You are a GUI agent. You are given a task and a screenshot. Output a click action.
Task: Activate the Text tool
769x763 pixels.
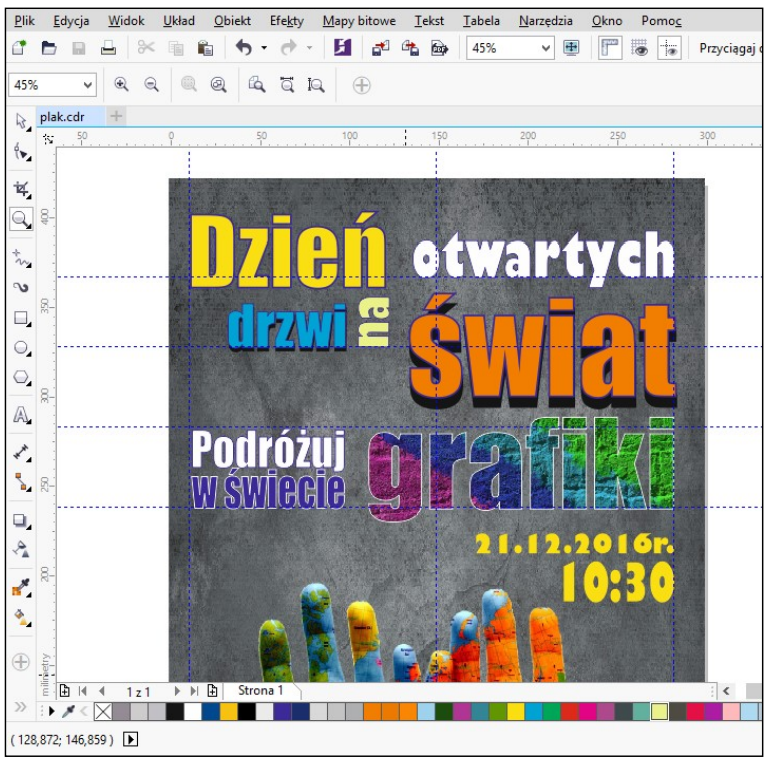(21, 416)
